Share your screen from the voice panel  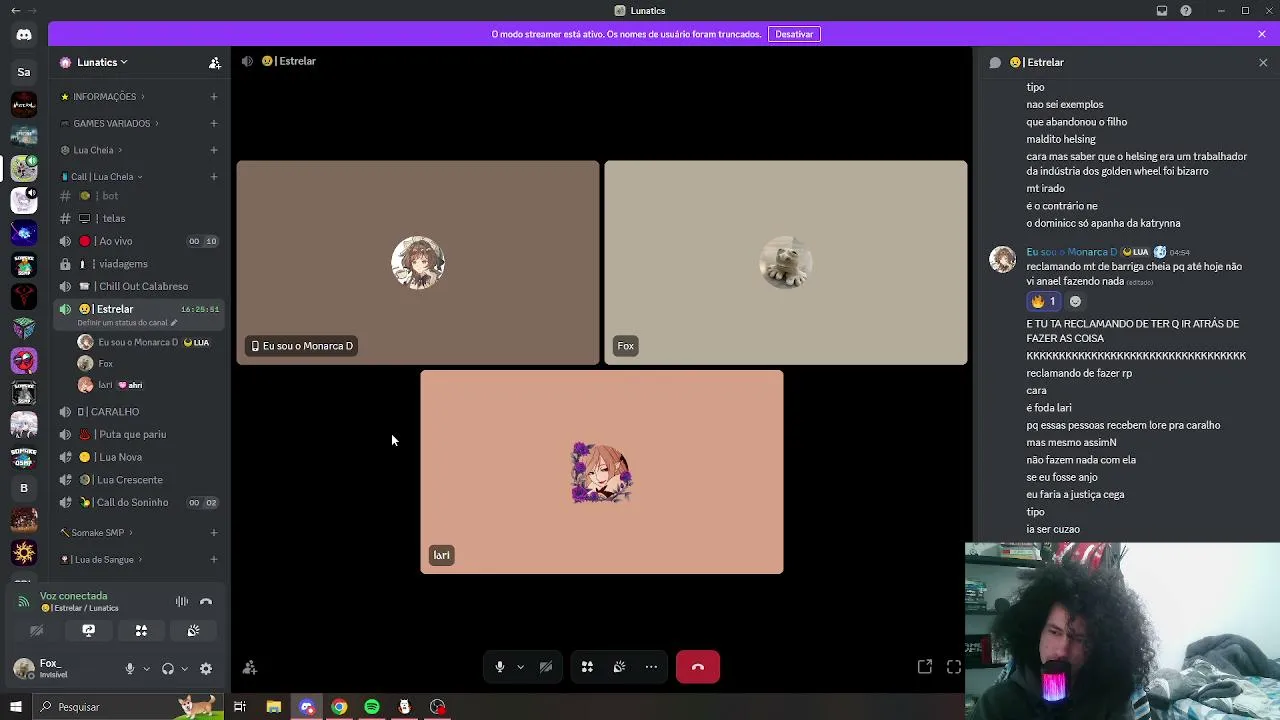point(88,630)
